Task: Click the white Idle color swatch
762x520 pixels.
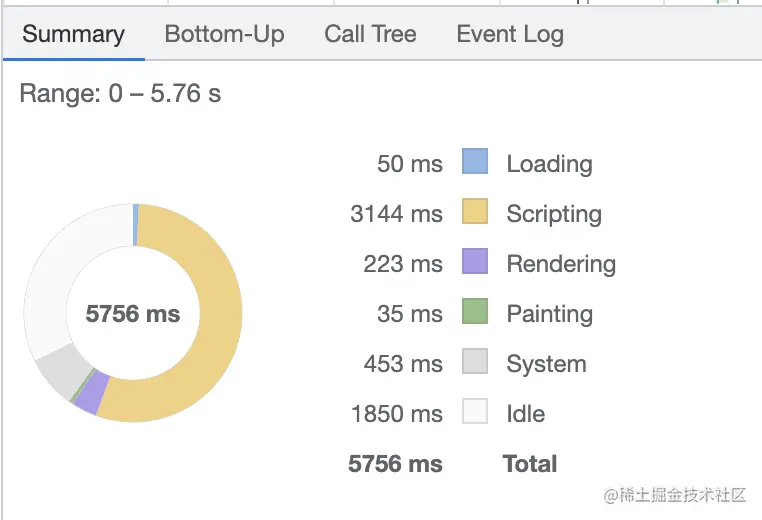Action: 475,412
